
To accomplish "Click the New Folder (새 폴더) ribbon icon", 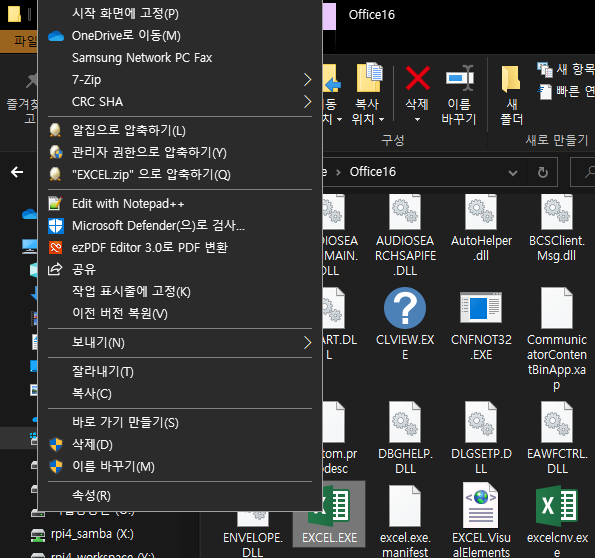I will 511,79.
